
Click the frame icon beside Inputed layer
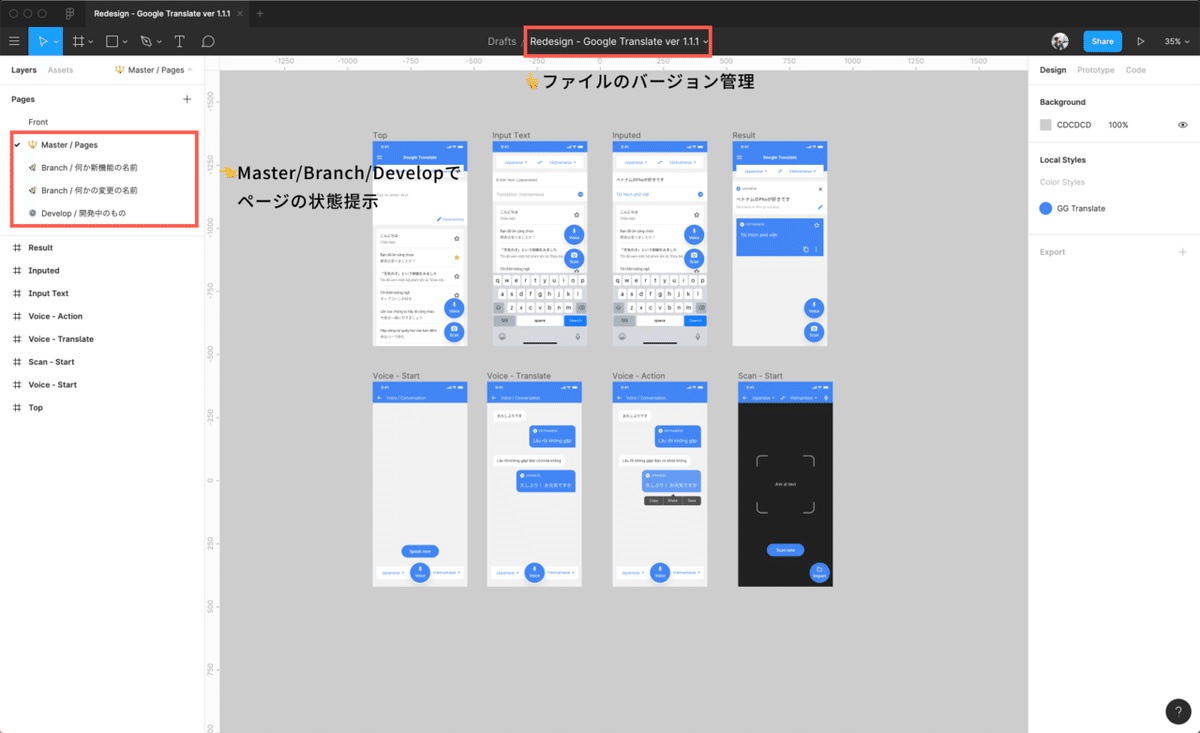[x=16, y=270]
